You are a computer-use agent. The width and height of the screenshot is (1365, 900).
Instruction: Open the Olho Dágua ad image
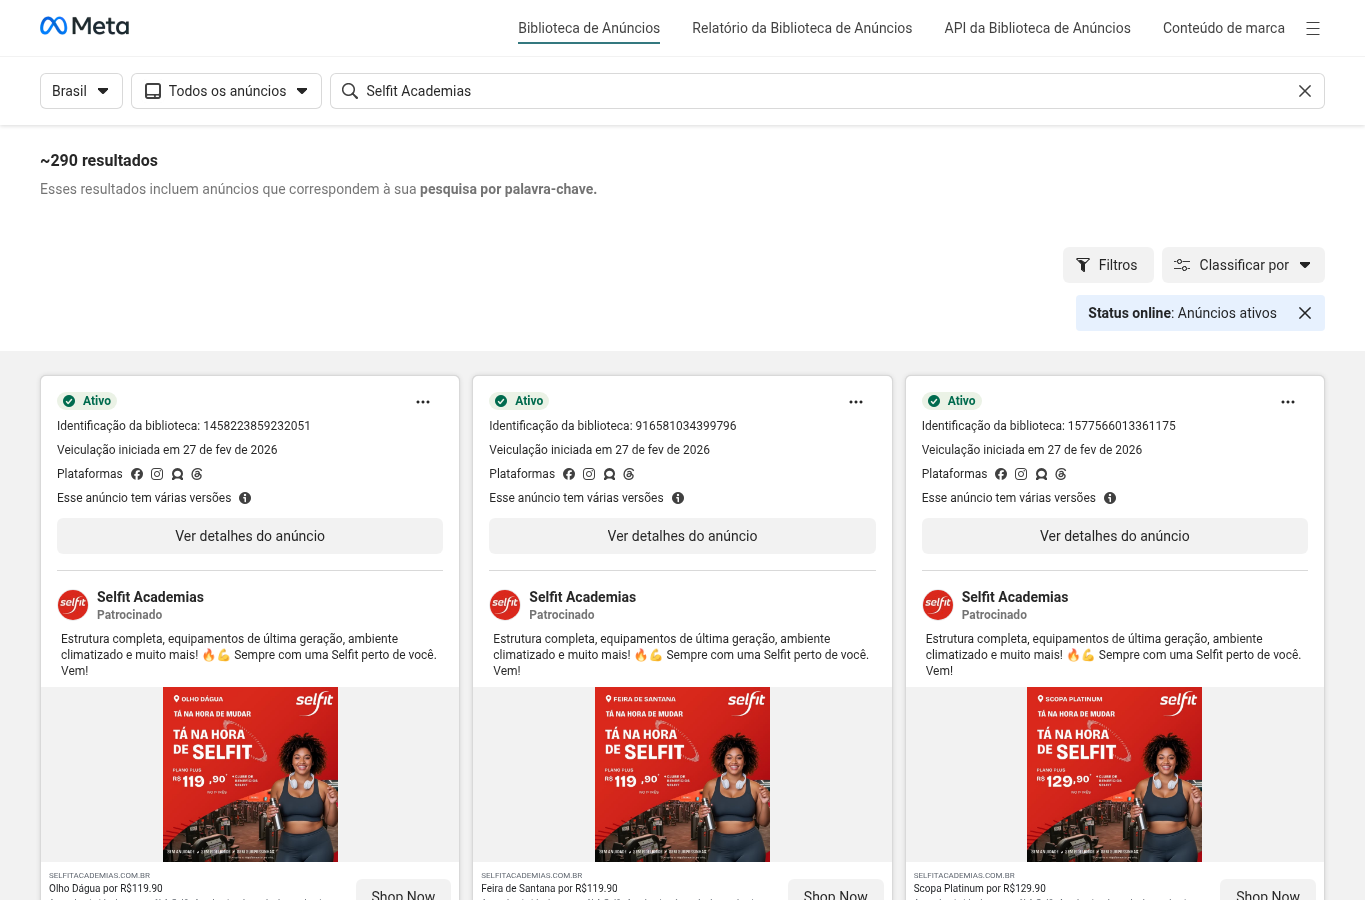(250, 774)
